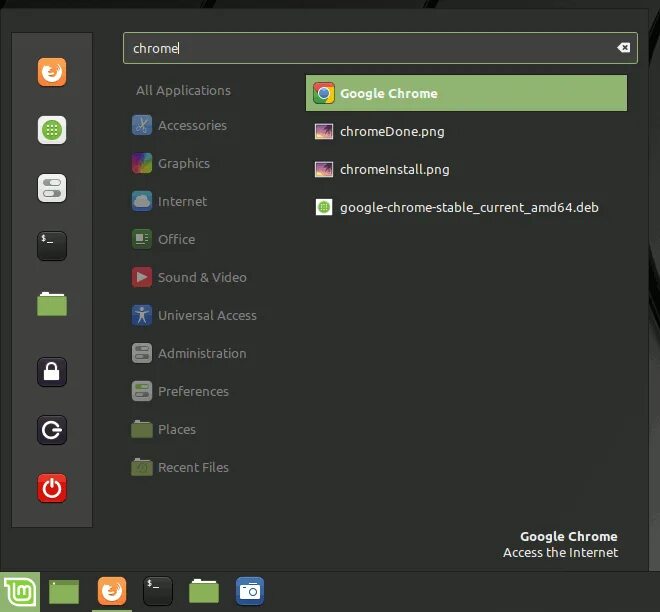Screen dimensions: 660x612
Task: Open google-chrome-stable_current_amd64.deb file name
Action: coord(469,208)
